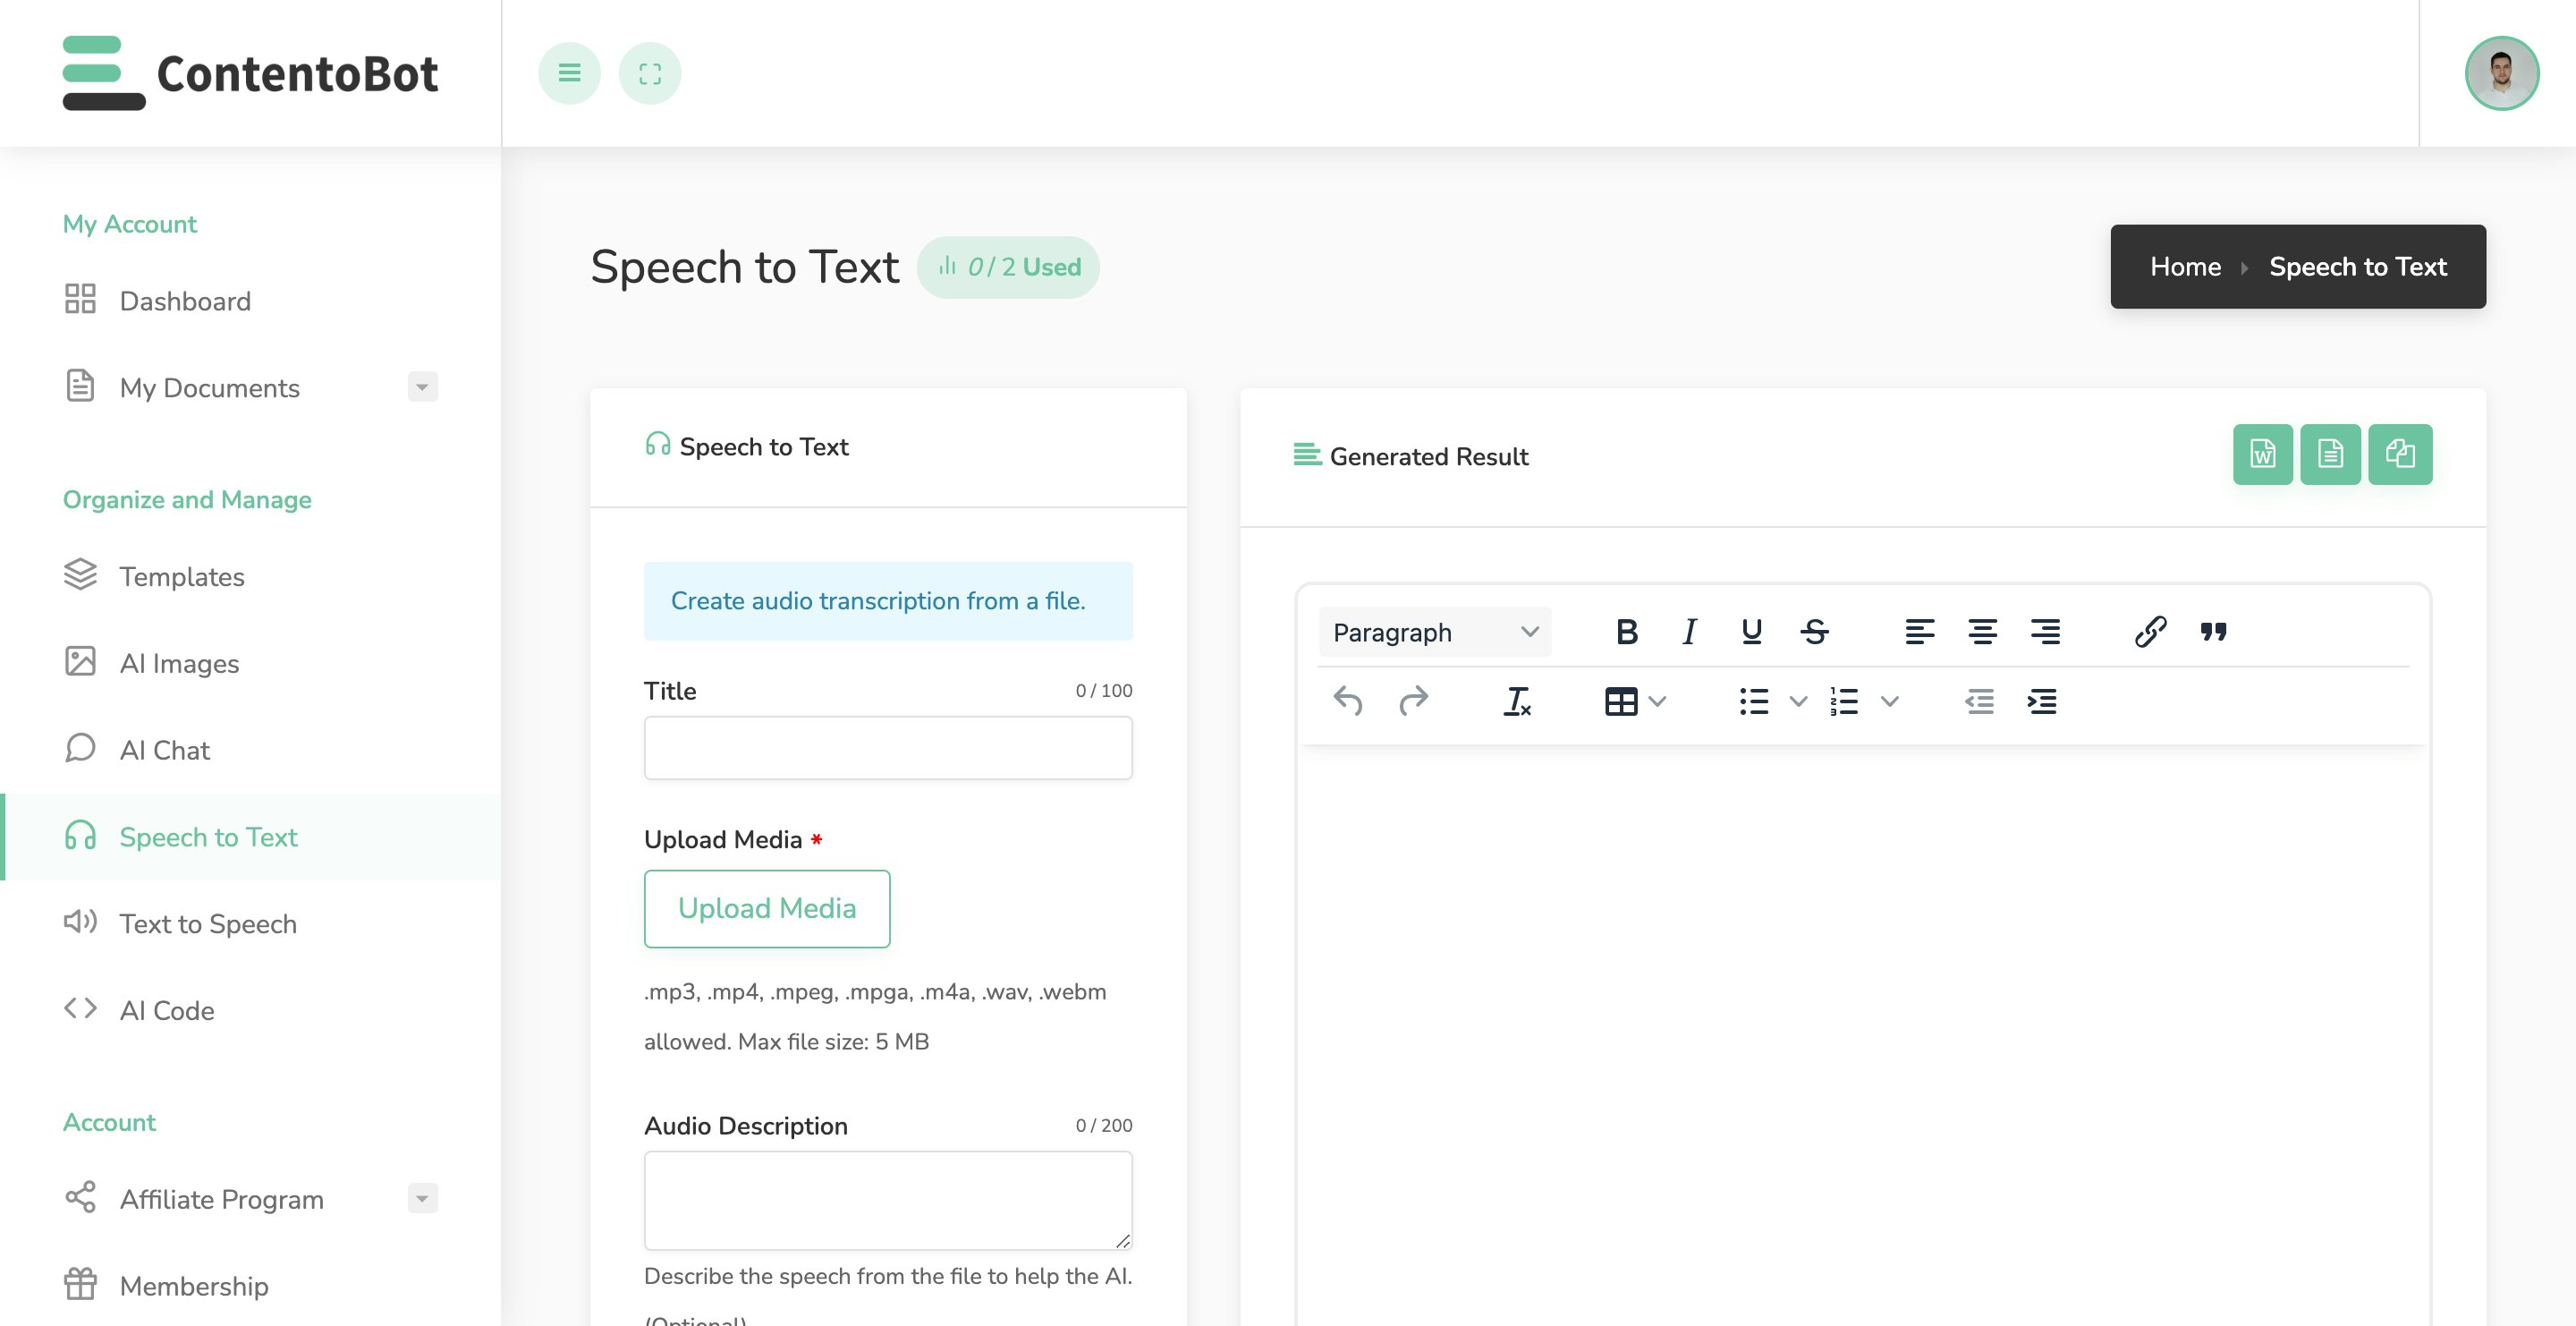
Task: Open Text to Speech from sidebar
Action: click(x=208, y=923)
